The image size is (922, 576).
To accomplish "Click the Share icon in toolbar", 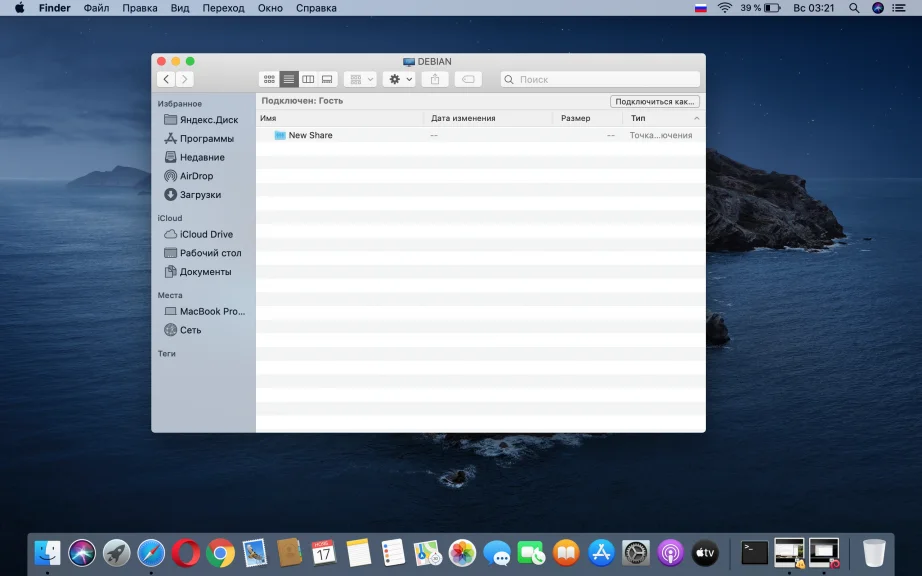I will click(x=435, y=79).
